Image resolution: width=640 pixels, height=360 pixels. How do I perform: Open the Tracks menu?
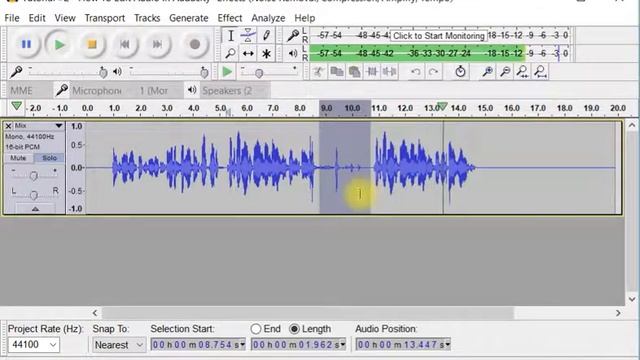pyautogui.click(x=147, y=18)
